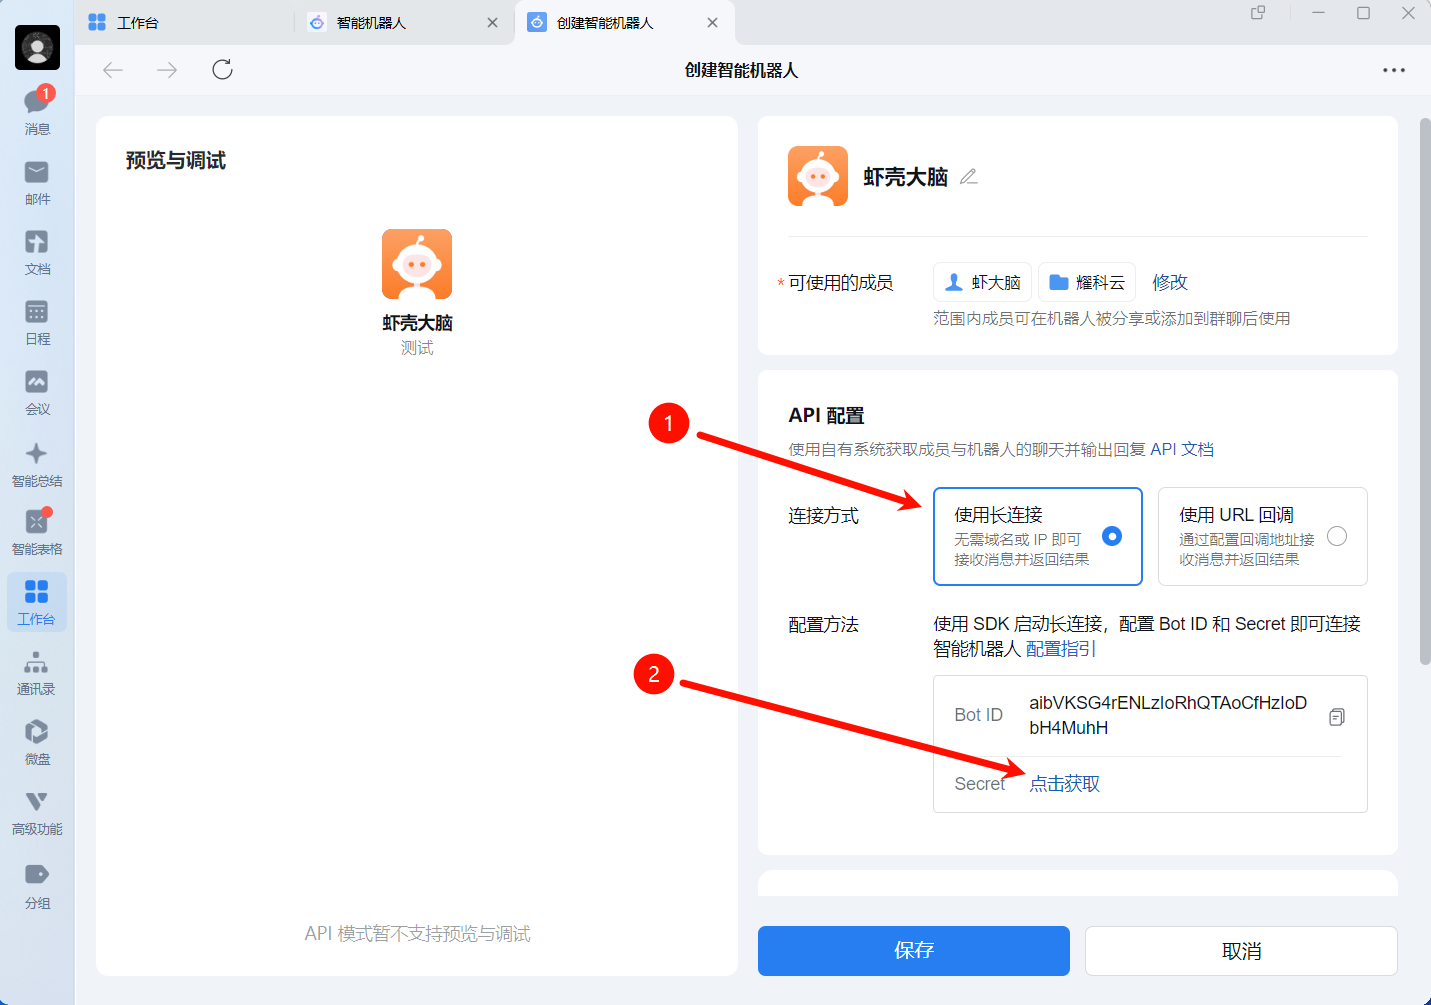Click the pop-out window icon in title bar
This screenshot has width=1431, height=1005.
click(1258, 13)
